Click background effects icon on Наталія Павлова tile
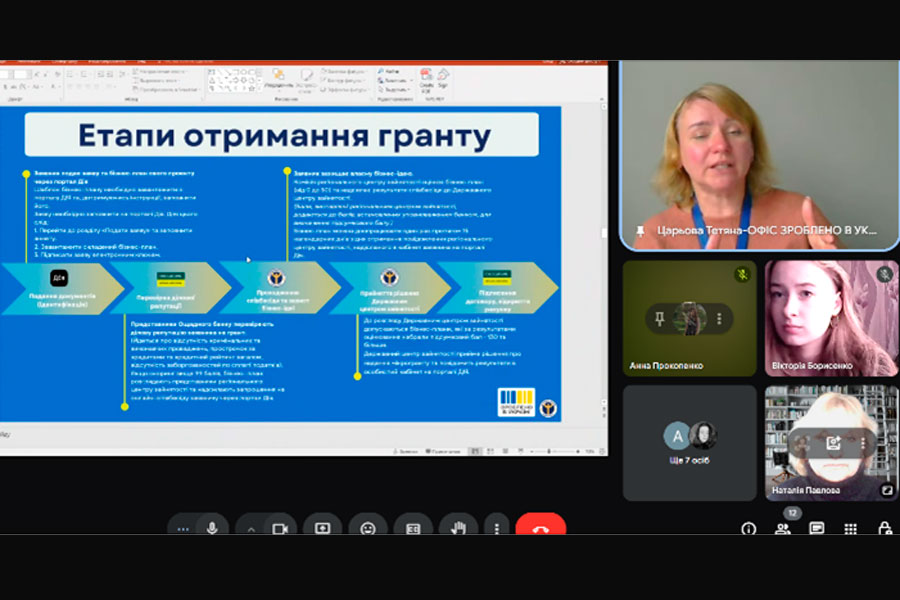 pyautogui.click(x=833, y=443)
